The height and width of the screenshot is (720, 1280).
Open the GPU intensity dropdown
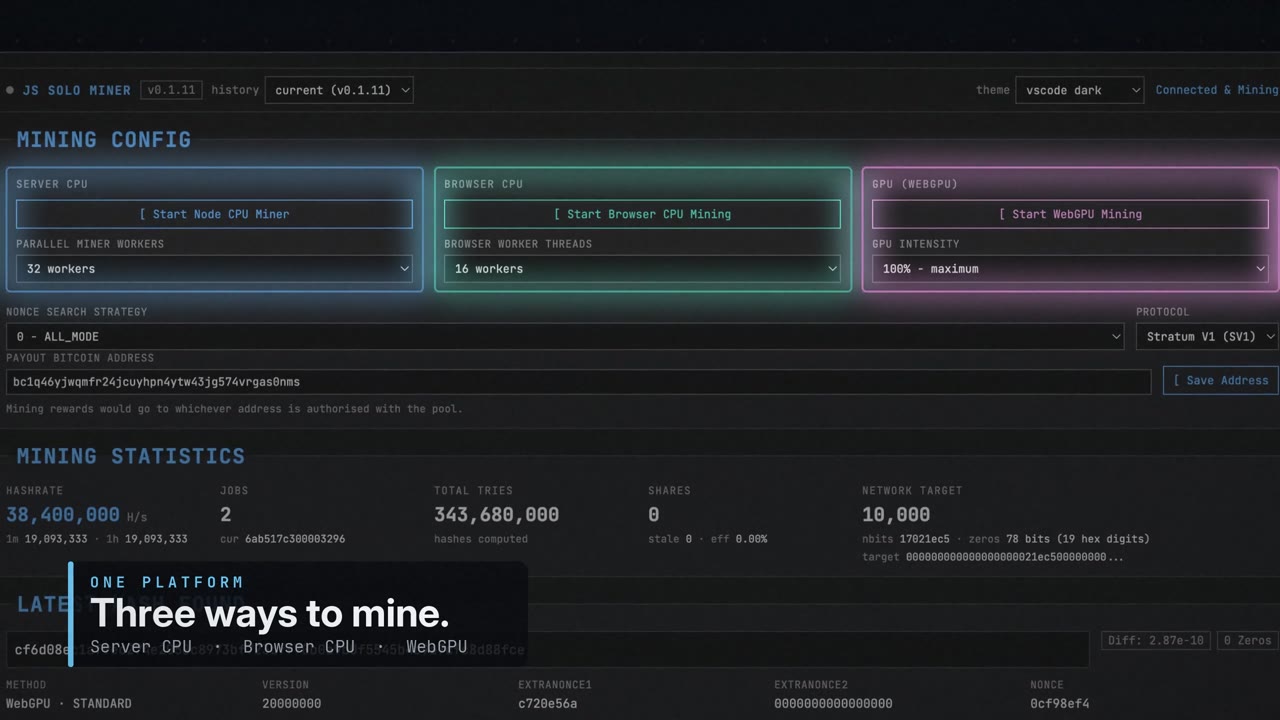coord(1070,269)
